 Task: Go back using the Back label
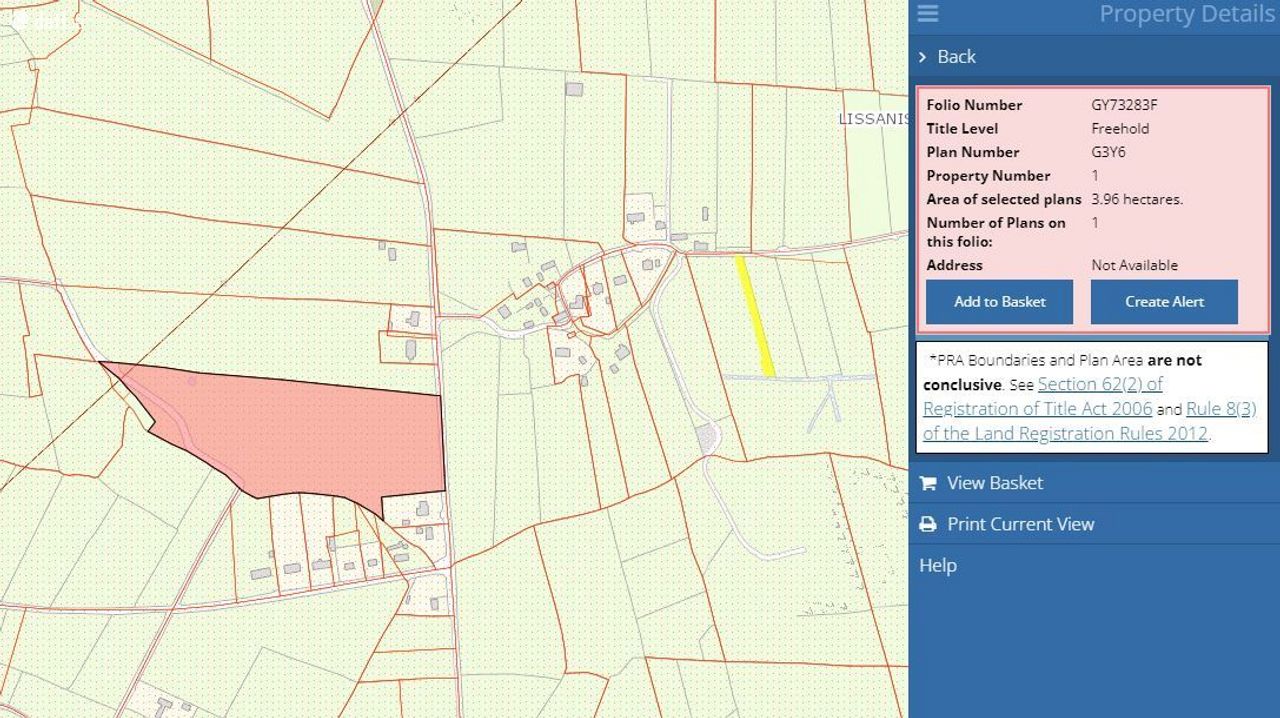(x=956, y=57)
